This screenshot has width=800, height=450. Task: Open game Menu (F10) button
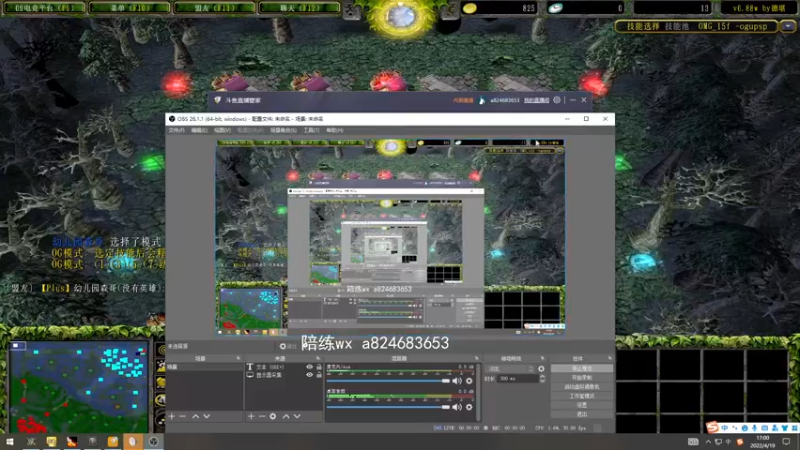point(130,8)
